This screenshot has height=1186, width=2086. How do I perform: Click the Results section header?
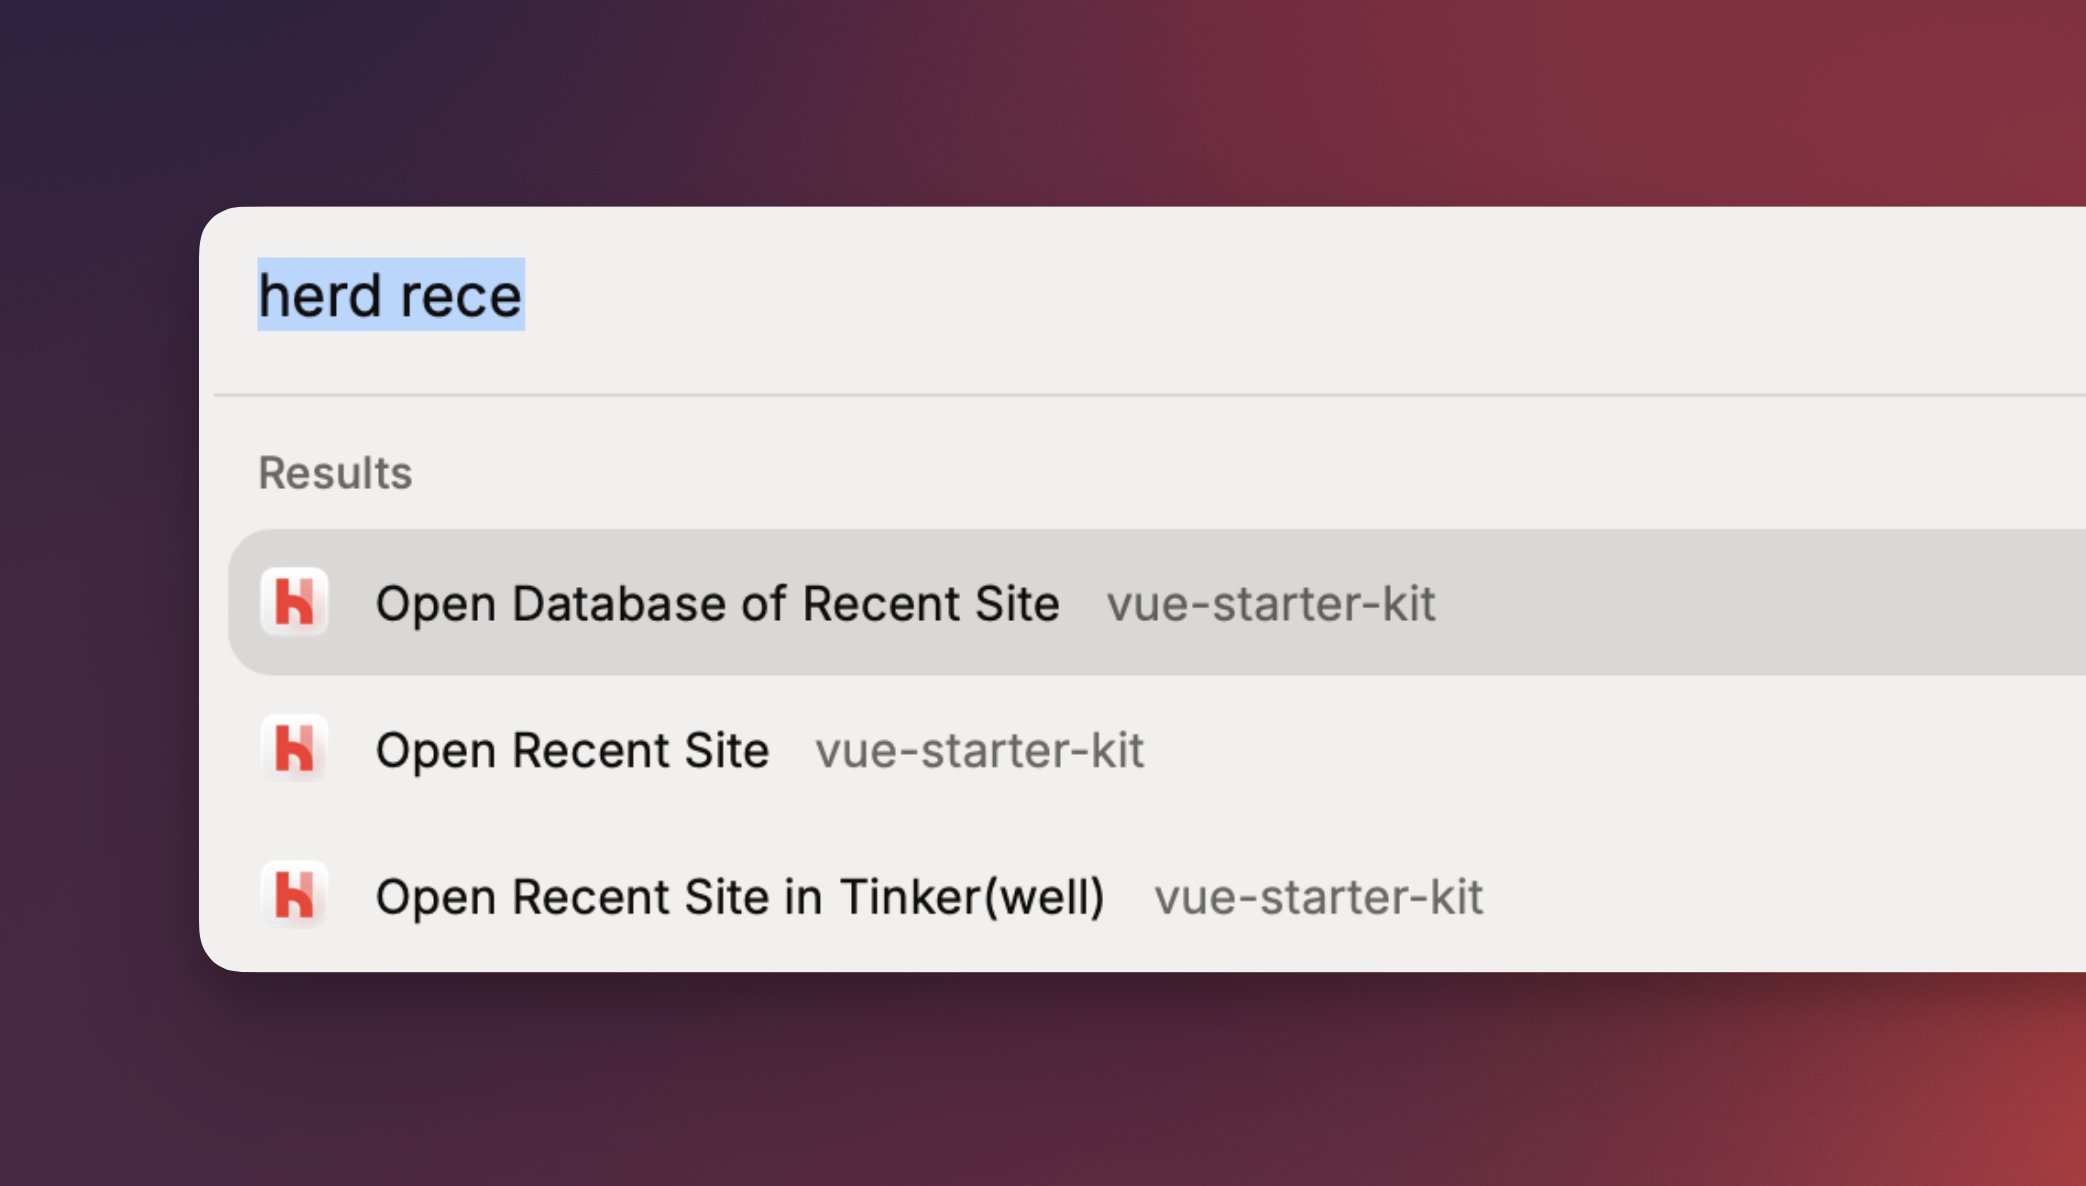pyautogui.click(x=335, y=473)
